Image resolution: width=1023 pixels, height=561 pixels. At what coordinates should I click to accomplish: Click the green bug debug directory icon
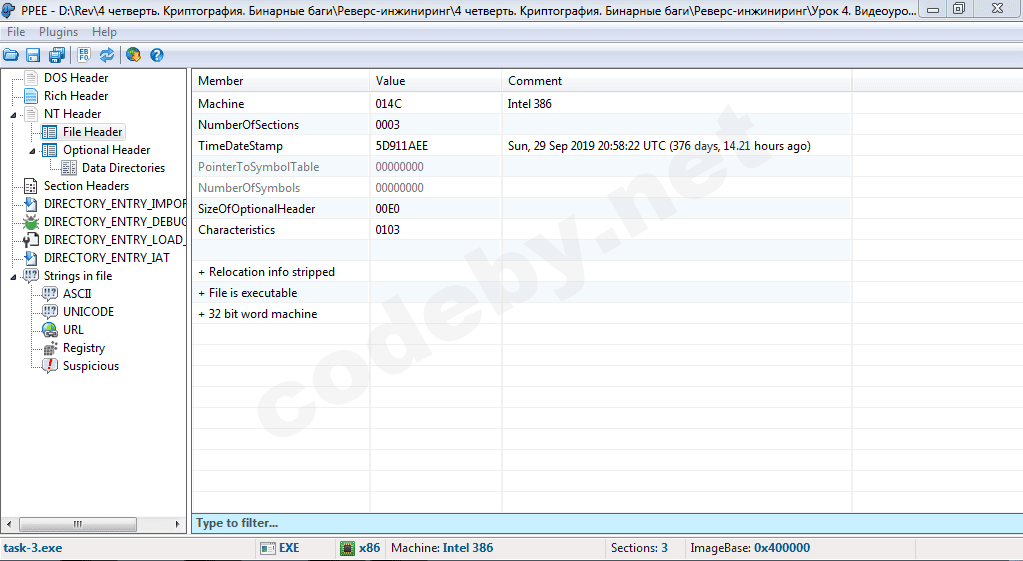pos(31,222)
